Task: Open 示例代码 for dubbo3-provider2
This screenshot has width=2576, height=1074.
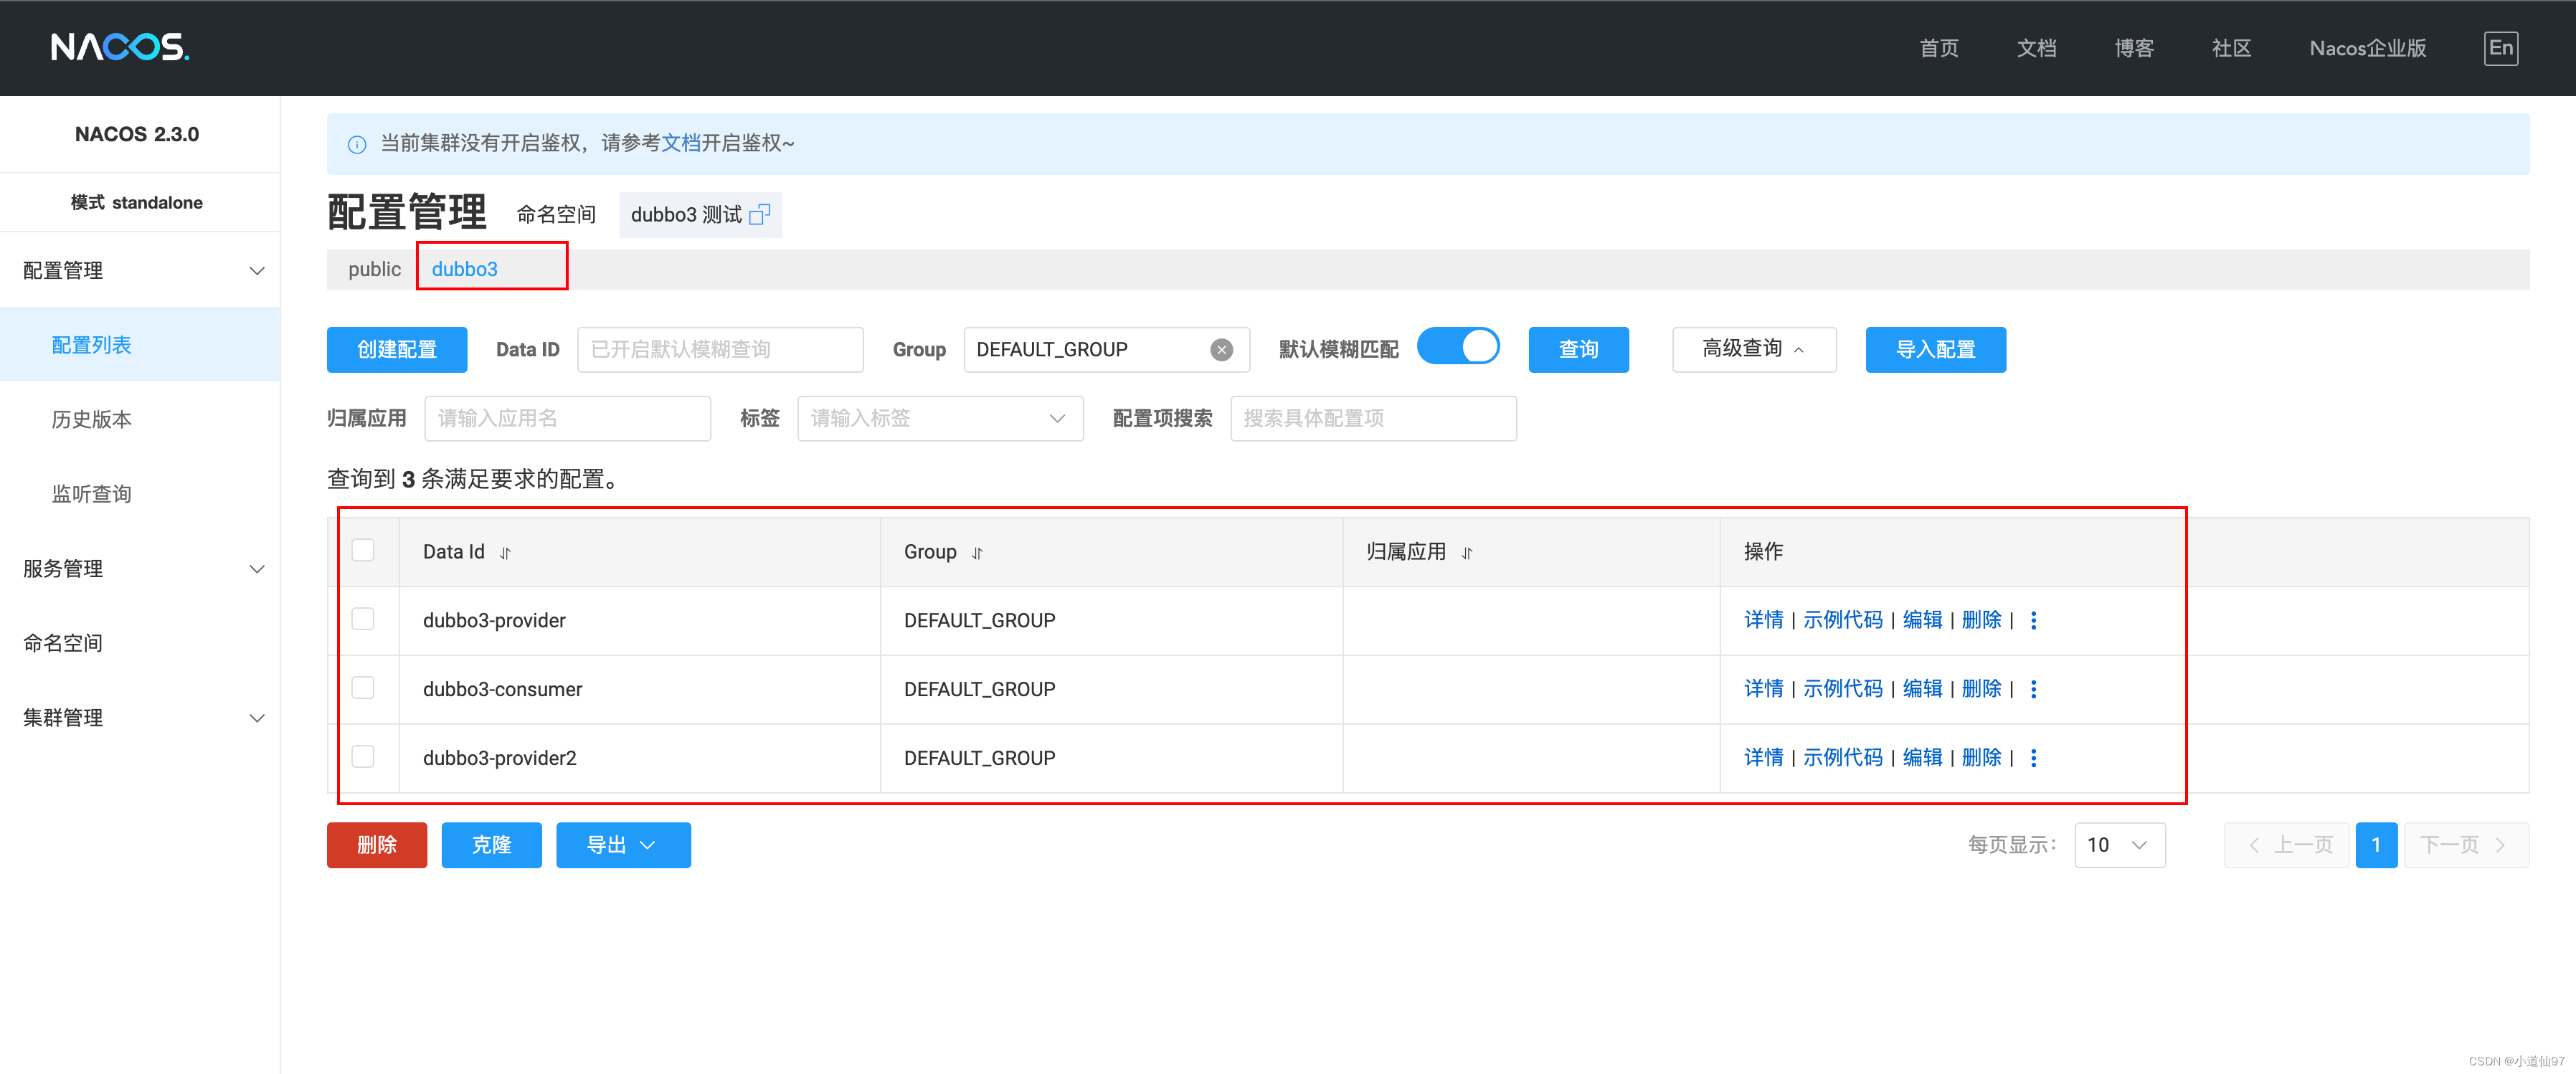Action: click(x=1842, y=758)
